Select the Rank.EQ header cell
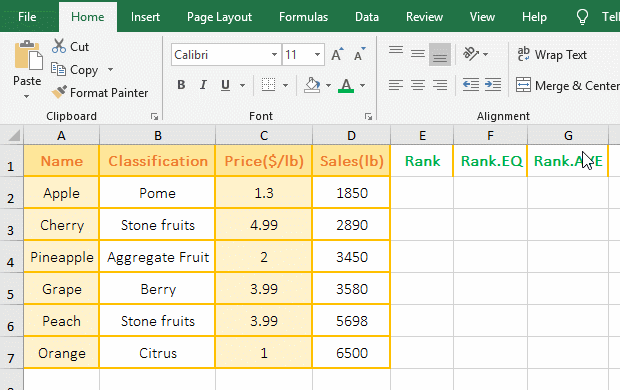This screenshot has height=390, width=620. pos(490,161)
